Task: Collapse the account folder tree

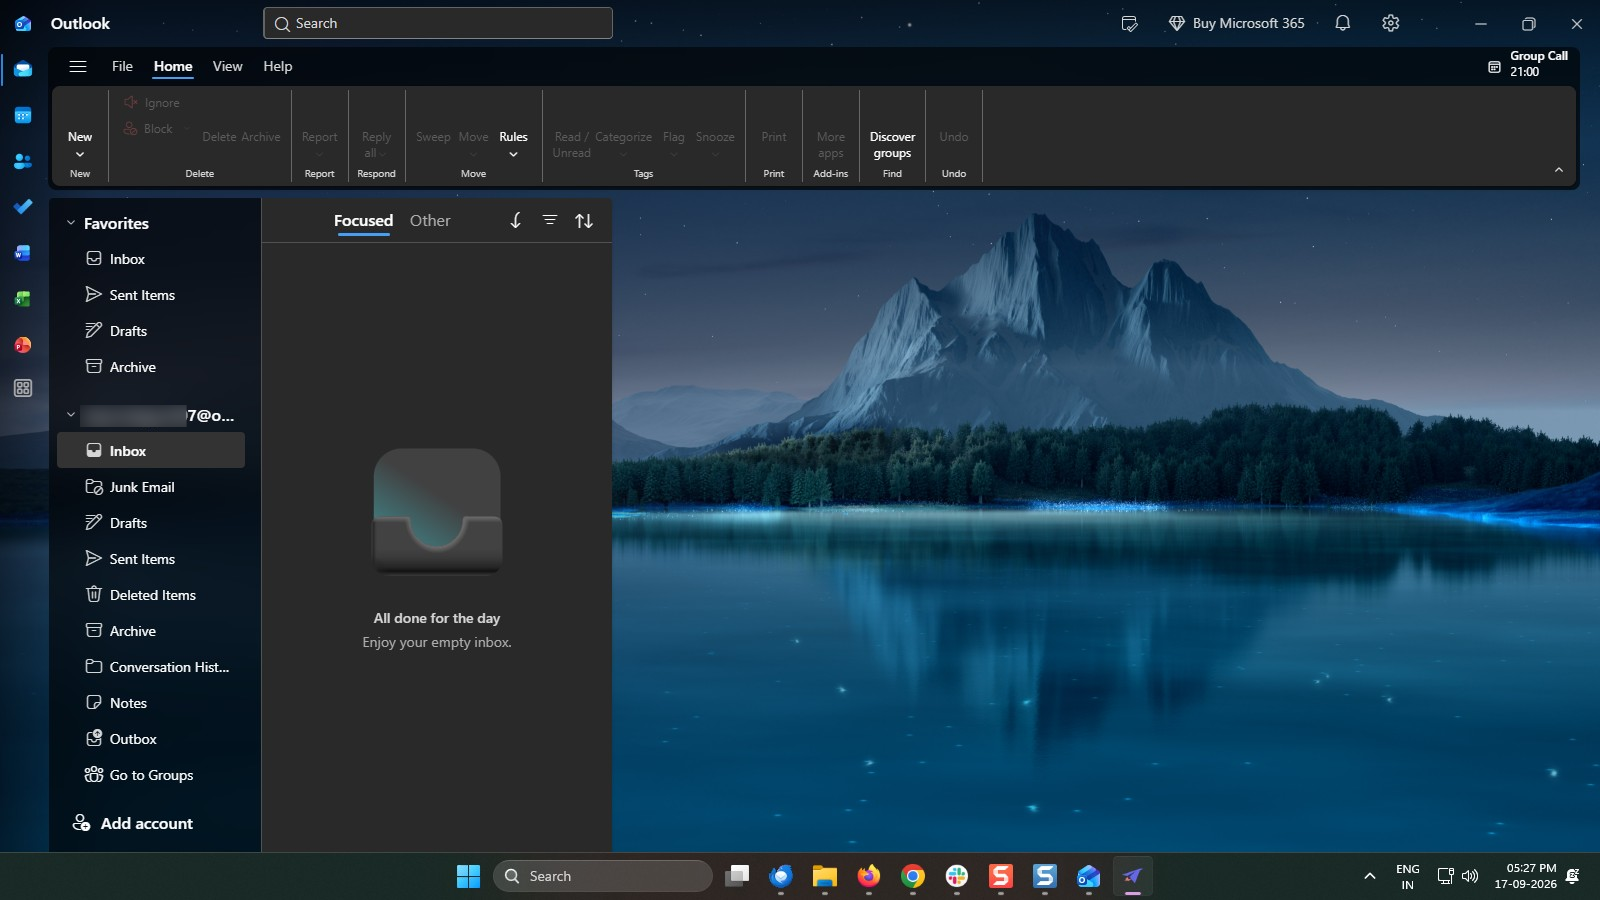Action: click(x=71, y=414)
